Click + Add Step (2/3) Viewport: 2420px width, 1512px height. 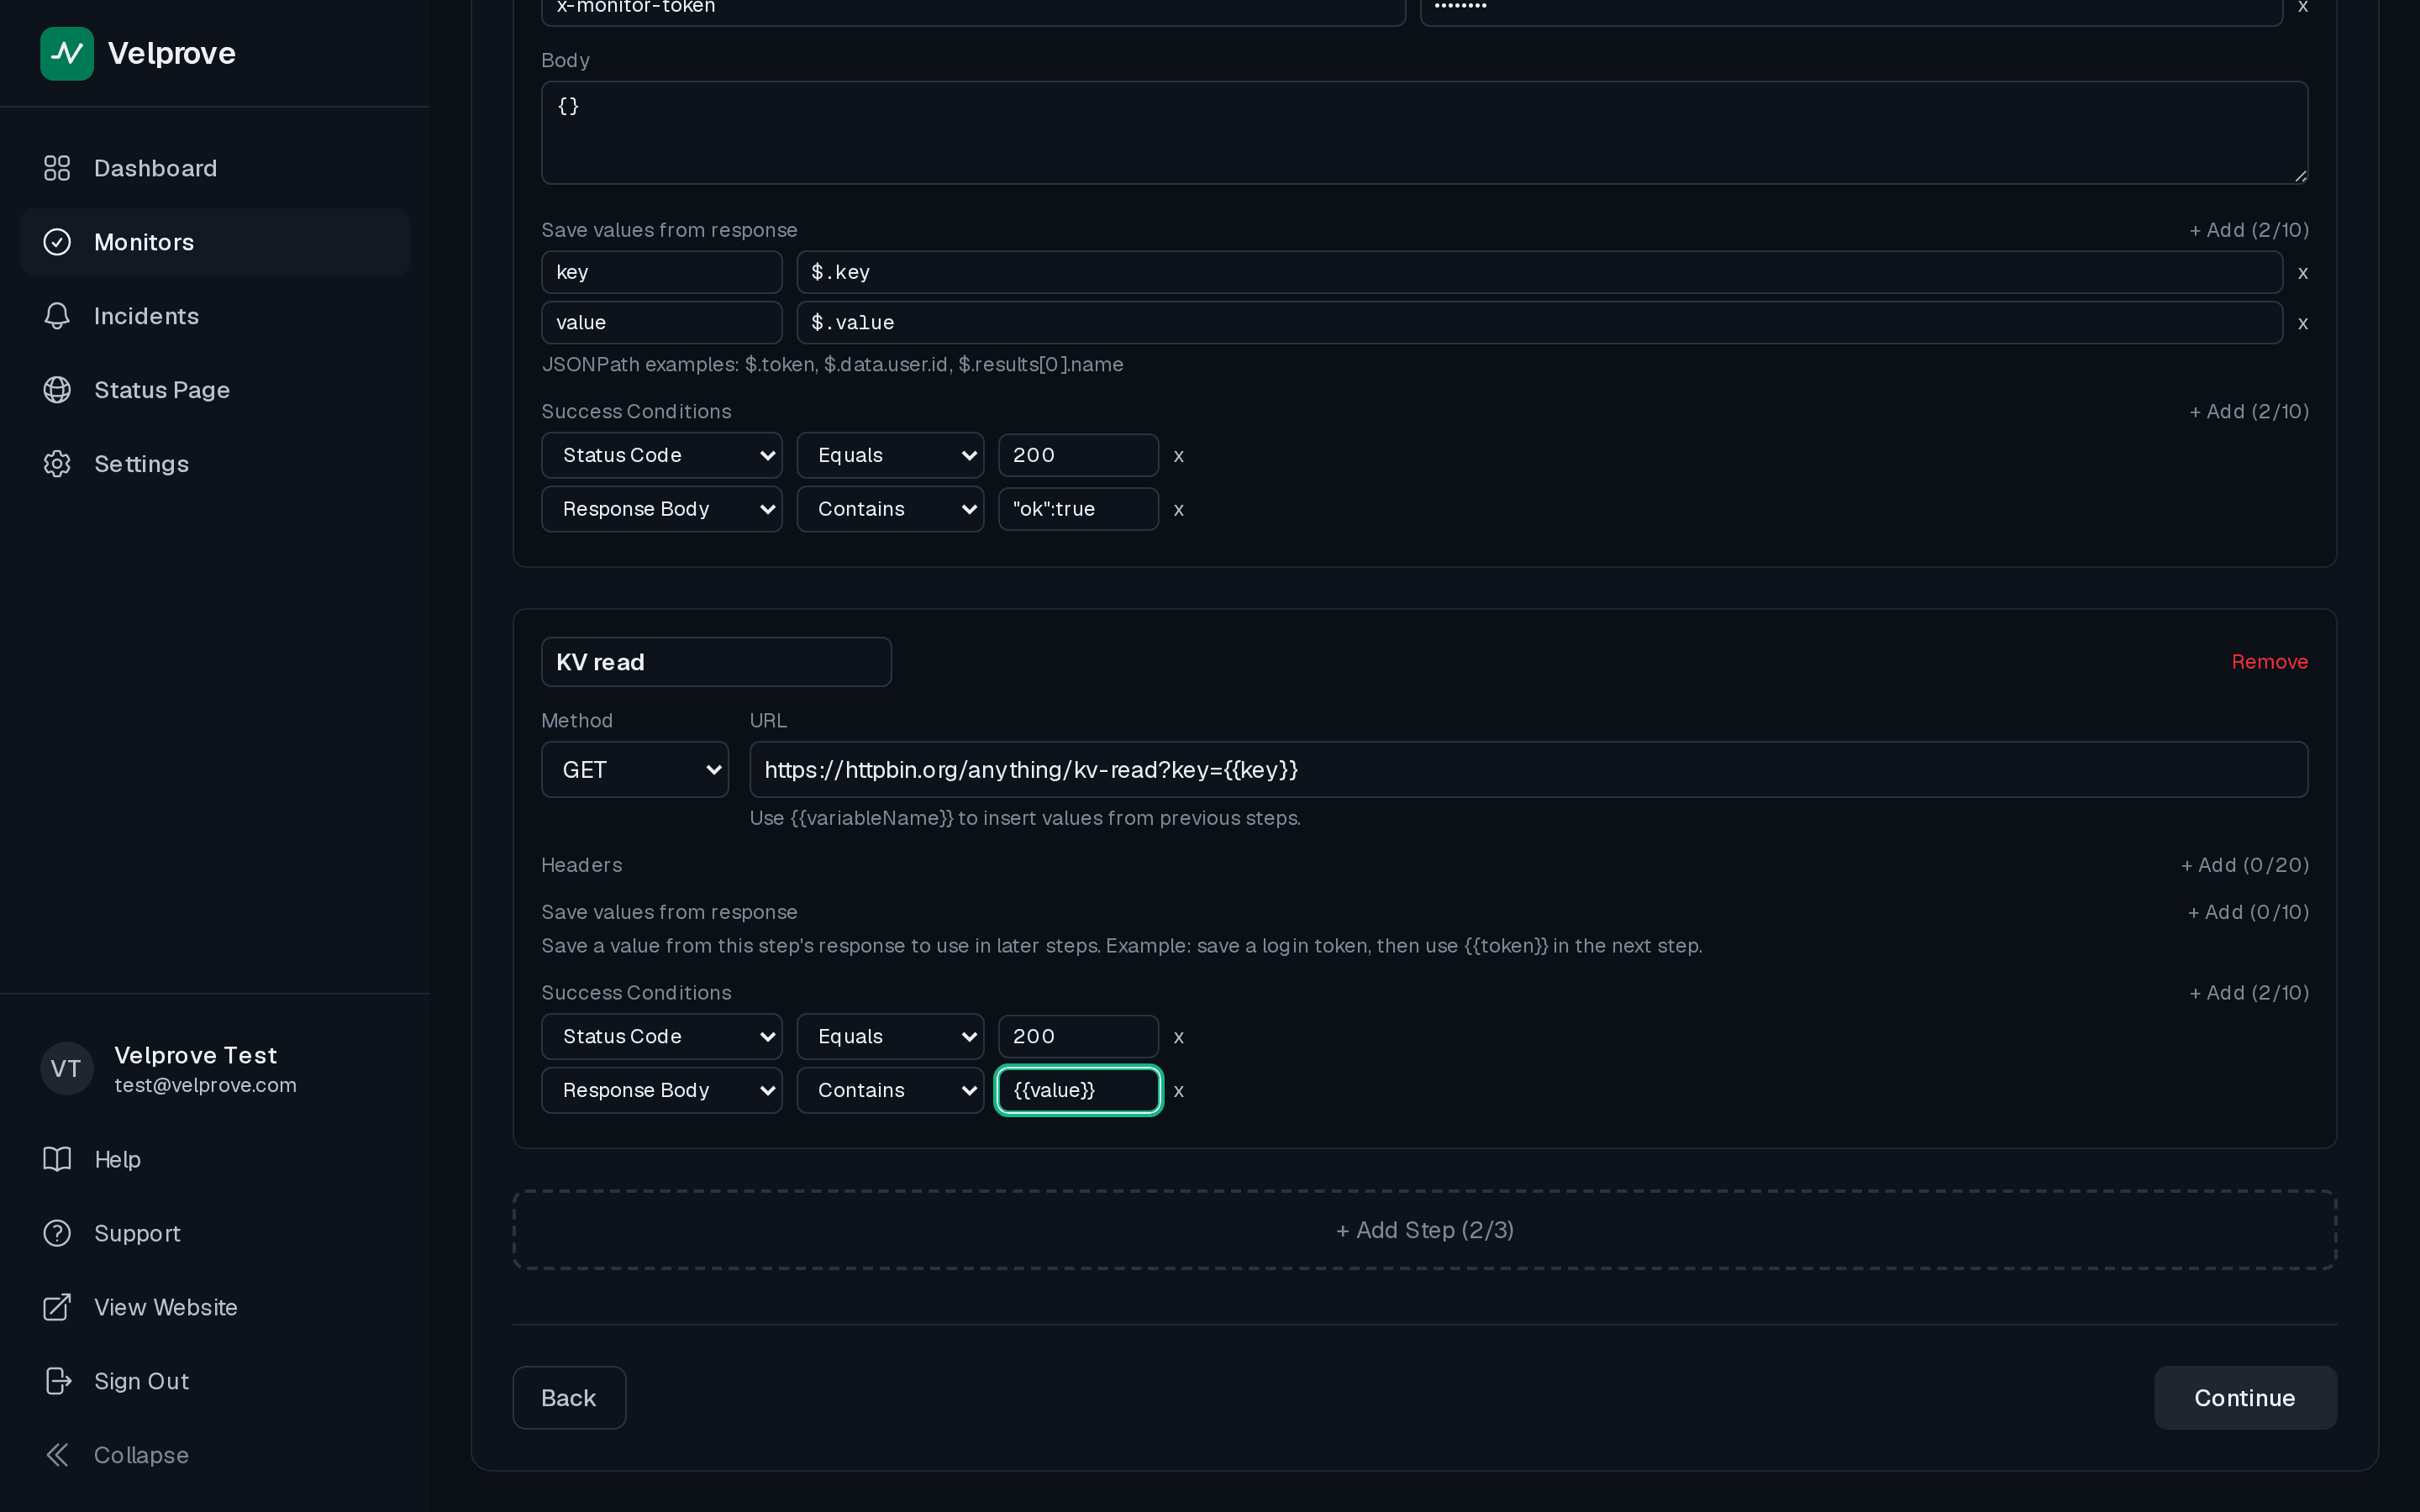(1424, 1230)
